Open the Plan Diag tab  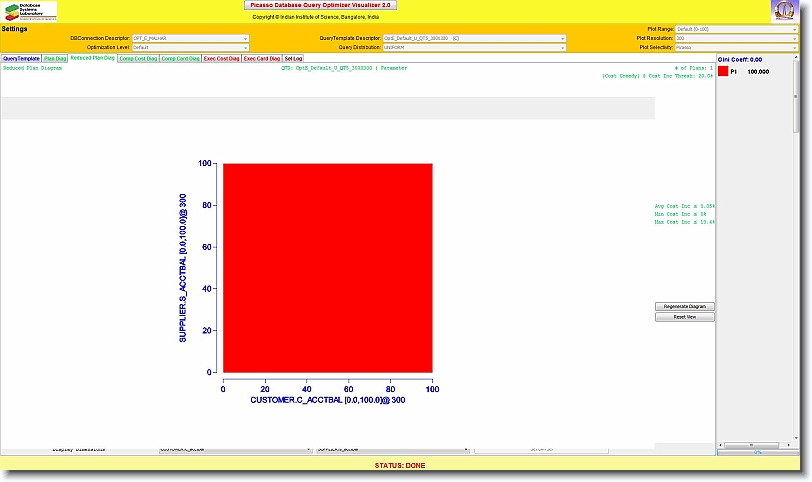(55, 59)
